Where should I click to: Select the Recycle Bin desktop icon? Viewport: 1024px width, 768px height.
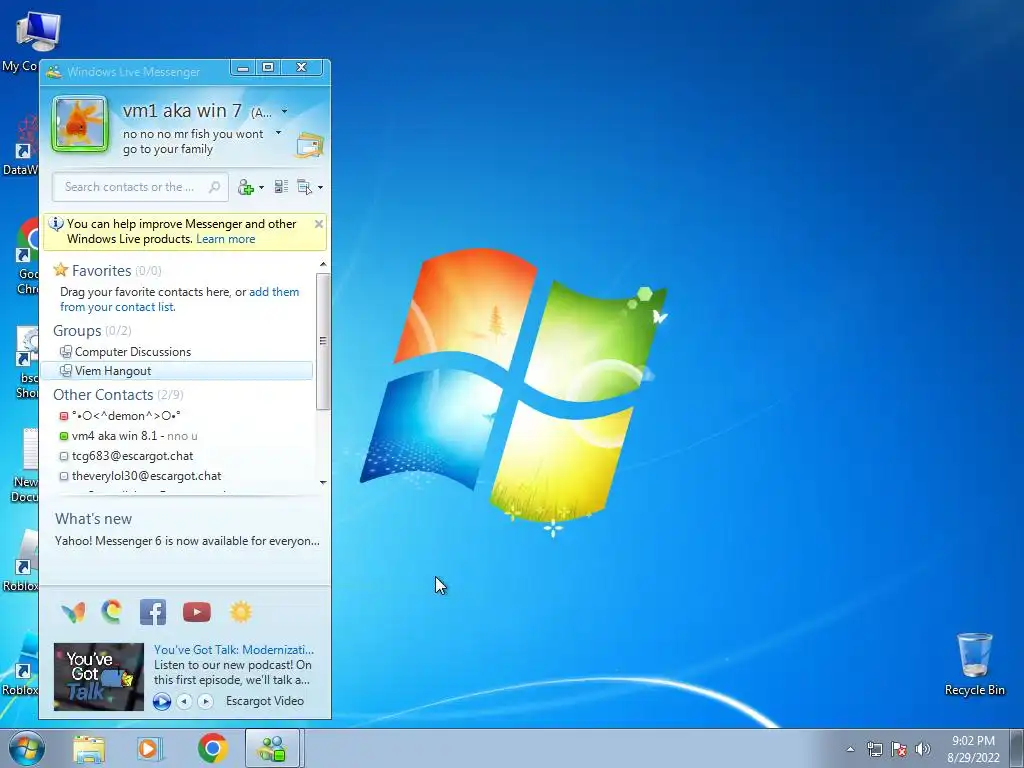pos(974,664)
